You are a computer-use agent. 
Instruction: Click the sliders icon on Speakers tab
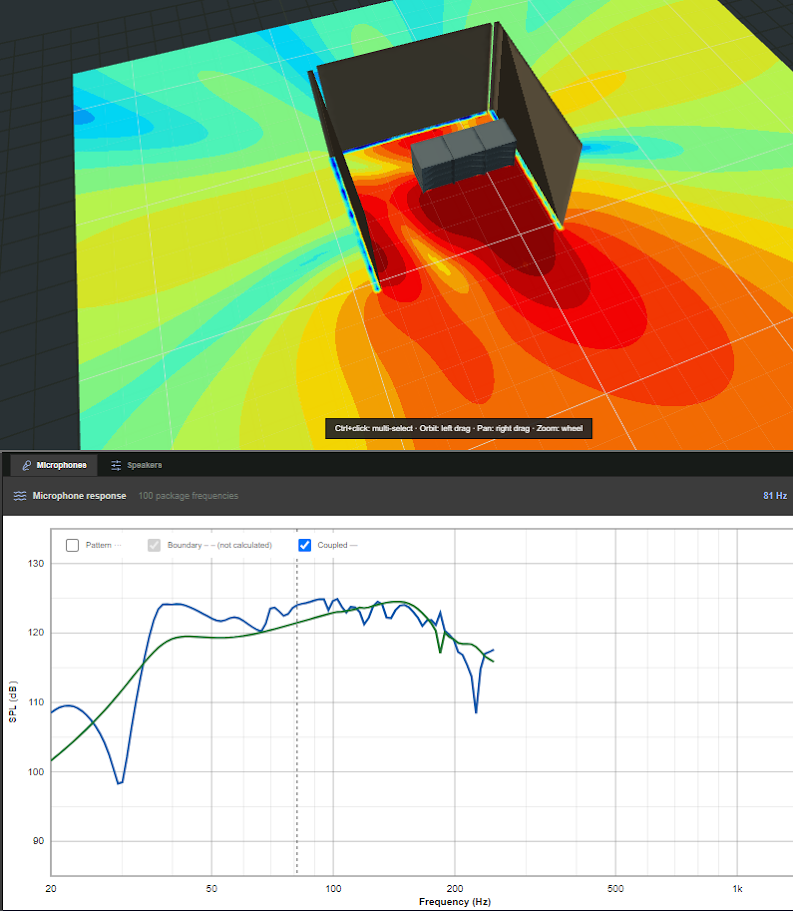(116, 465)
